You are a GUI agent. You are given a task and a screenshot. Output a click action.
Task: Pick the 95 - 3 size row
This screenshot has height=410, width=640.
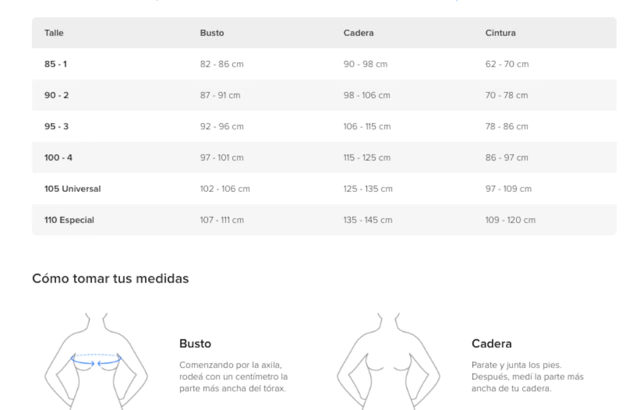point(56,126)
